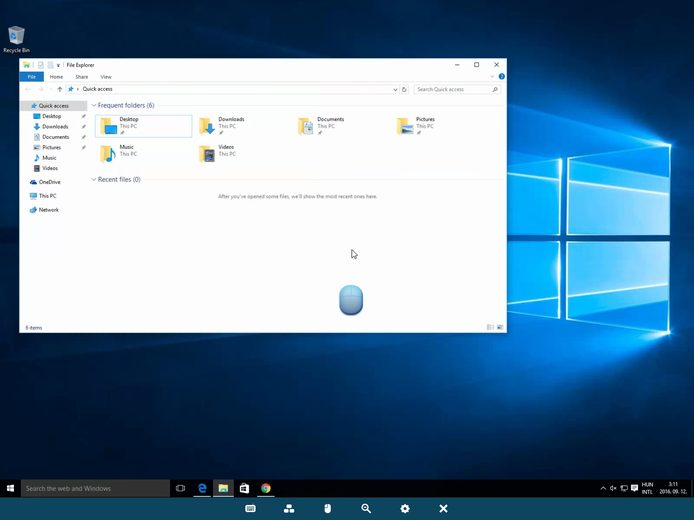The image size is (694, 520).
Task: Collapse the Recent files group
Action: point(93,179)
